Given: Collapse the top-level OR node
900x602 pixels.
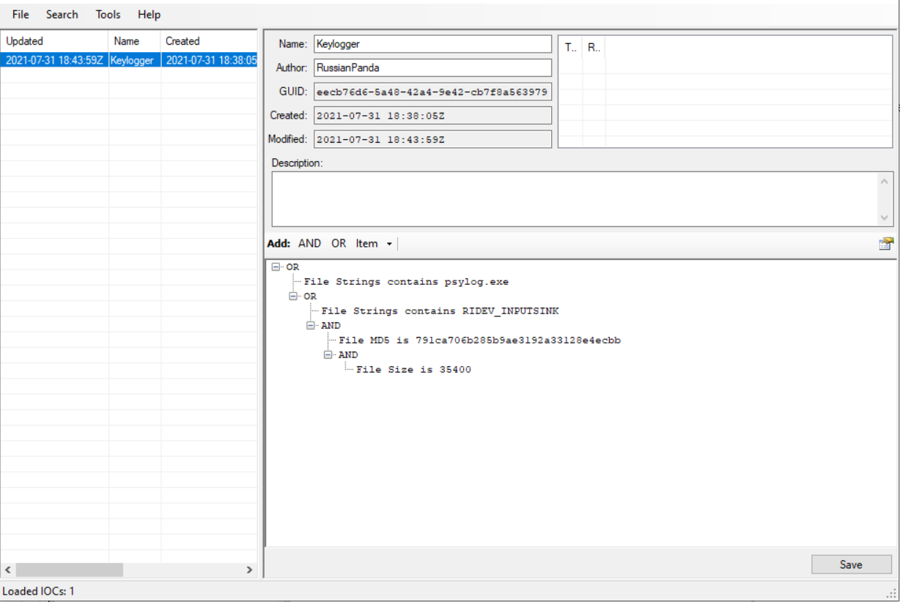Looking at the screenshot, I should pos(276,267).
